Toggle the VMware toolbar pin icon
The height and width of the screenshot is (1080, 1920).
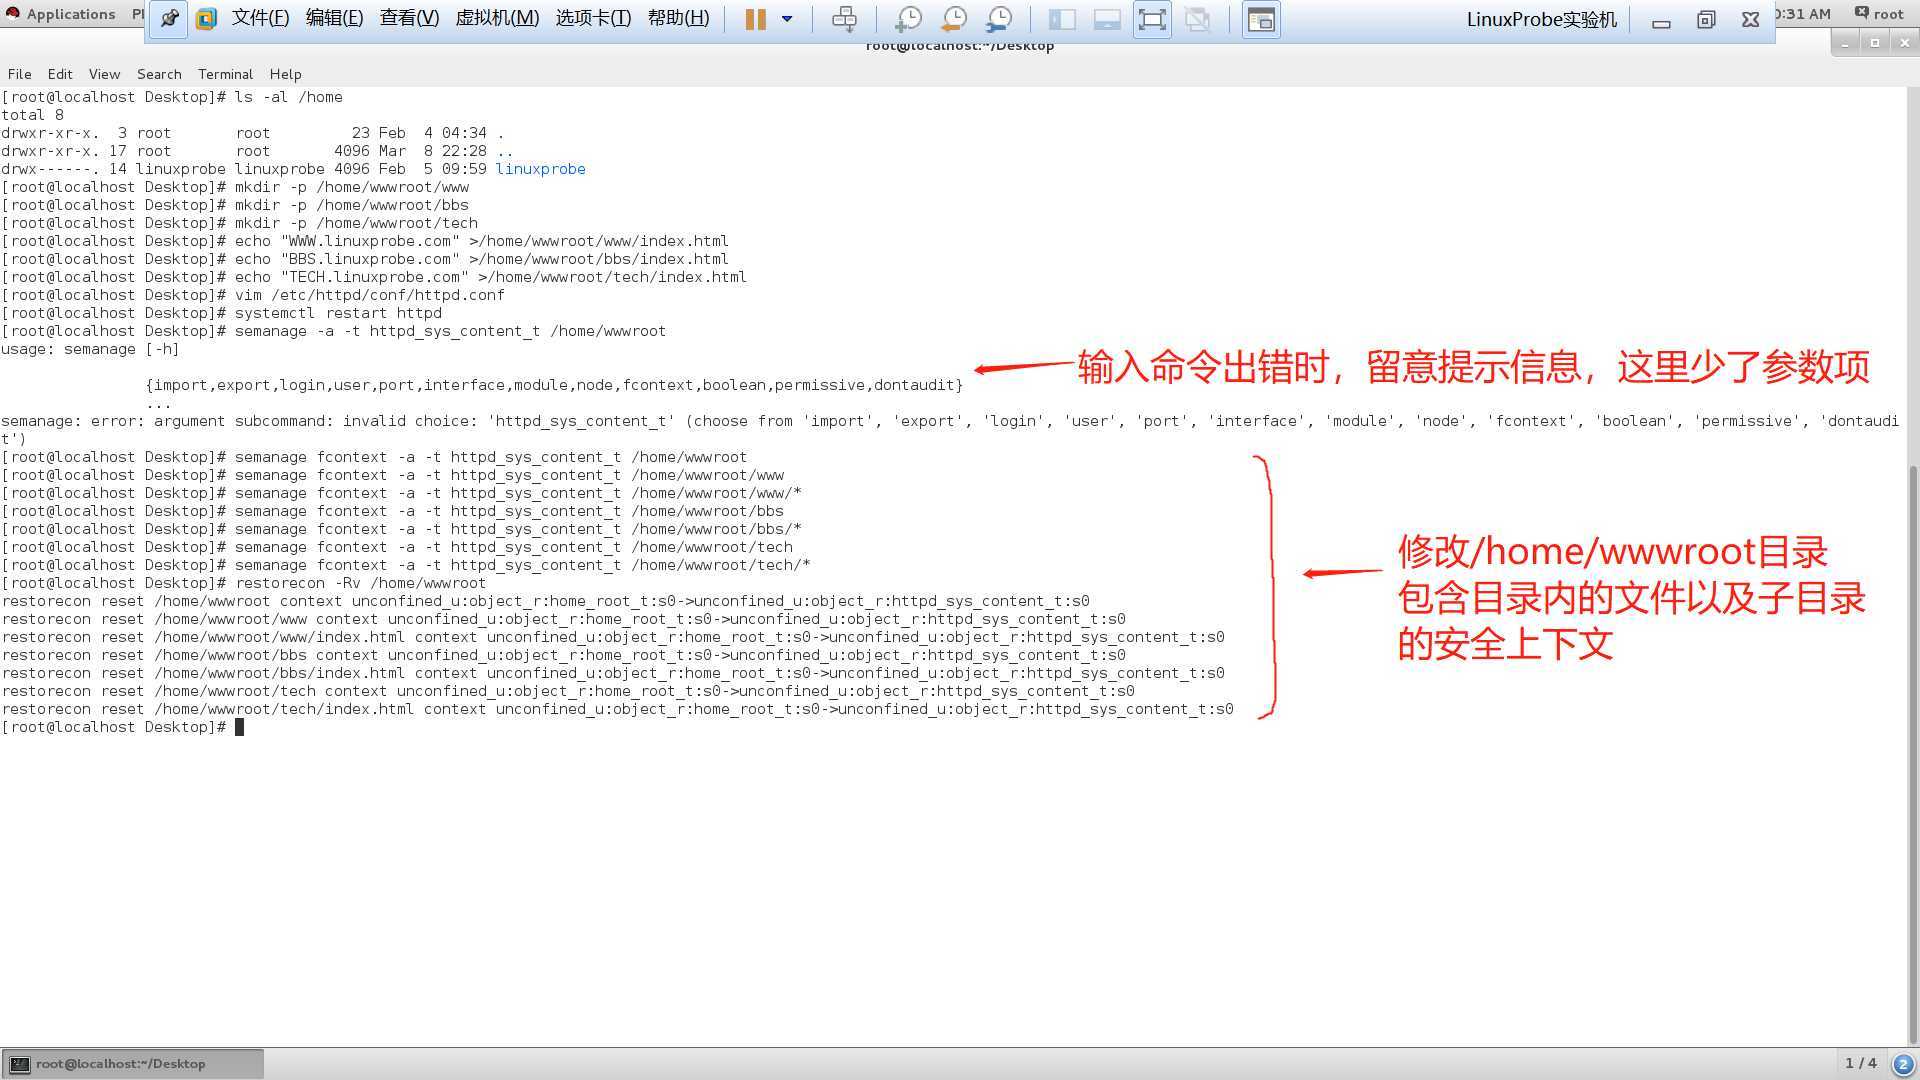(169, 19)
